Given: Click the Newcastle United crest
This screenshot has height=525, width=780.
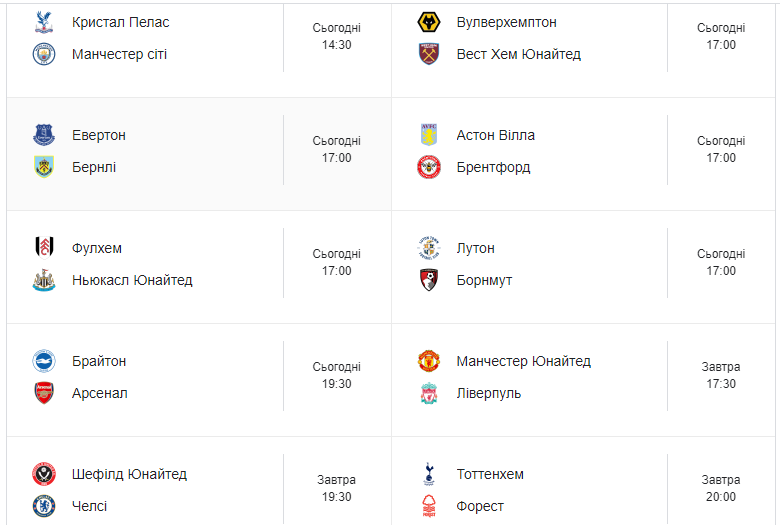Looking at the screenshot, I should pyautogui.click(x=44, y=280).
